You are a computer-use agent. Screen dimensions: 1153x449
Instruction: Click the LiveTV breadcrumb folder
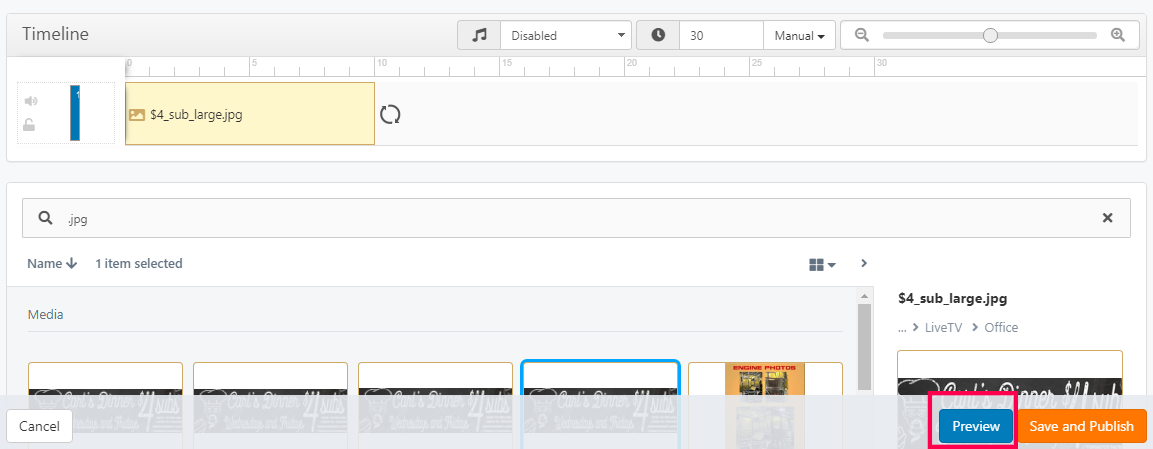(x=943, y=328)
